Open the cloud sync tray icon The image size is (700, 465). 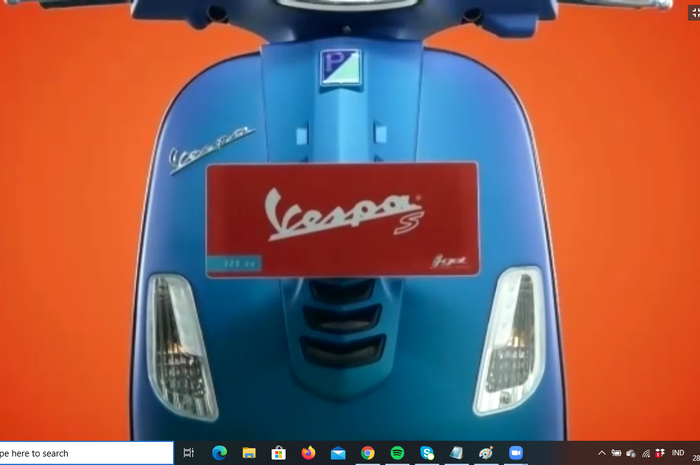[x=631, y=453]
